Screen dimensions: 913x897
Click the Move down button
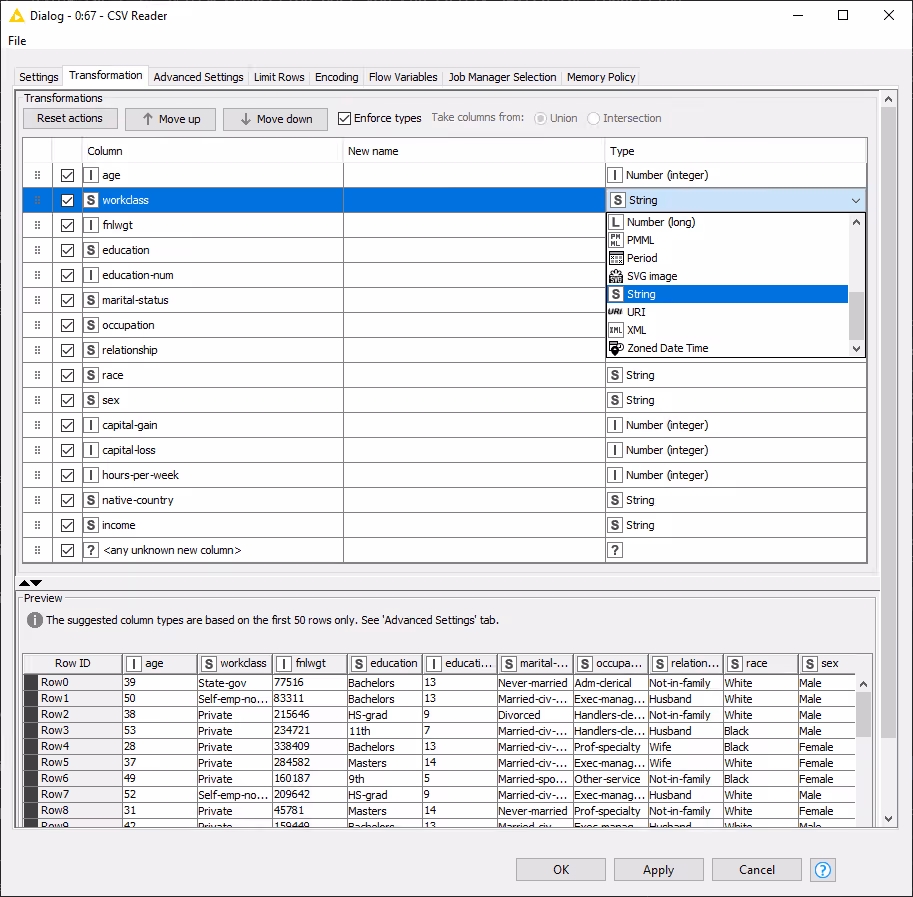coord(276,119)
